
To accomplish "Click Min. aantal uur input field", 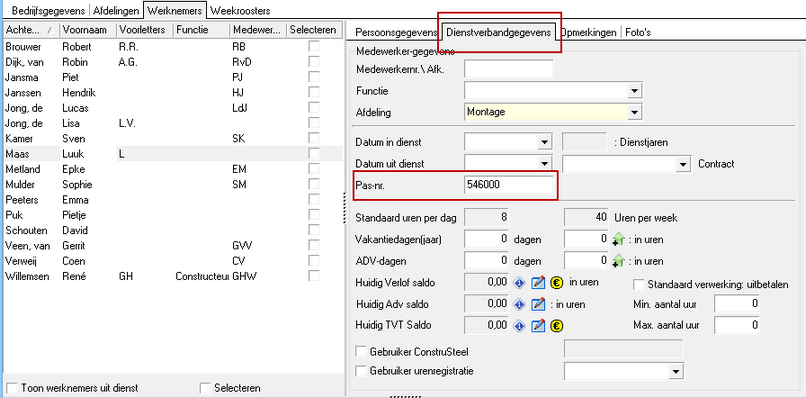I will pos(737,304).
